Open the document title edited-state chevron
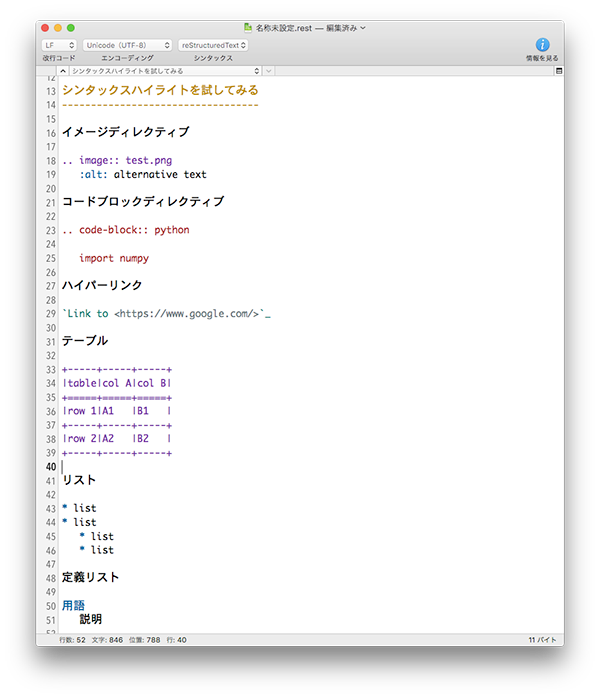Image resolution: width=600 pixels, height=698 pixels. click(x=363, y=28)
